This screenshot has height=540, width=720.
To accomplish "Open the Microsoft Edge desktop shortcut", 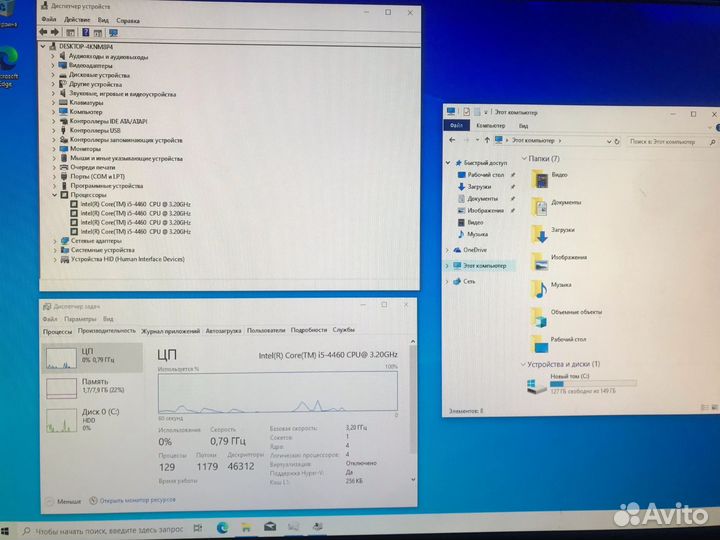I will point(8,67).
